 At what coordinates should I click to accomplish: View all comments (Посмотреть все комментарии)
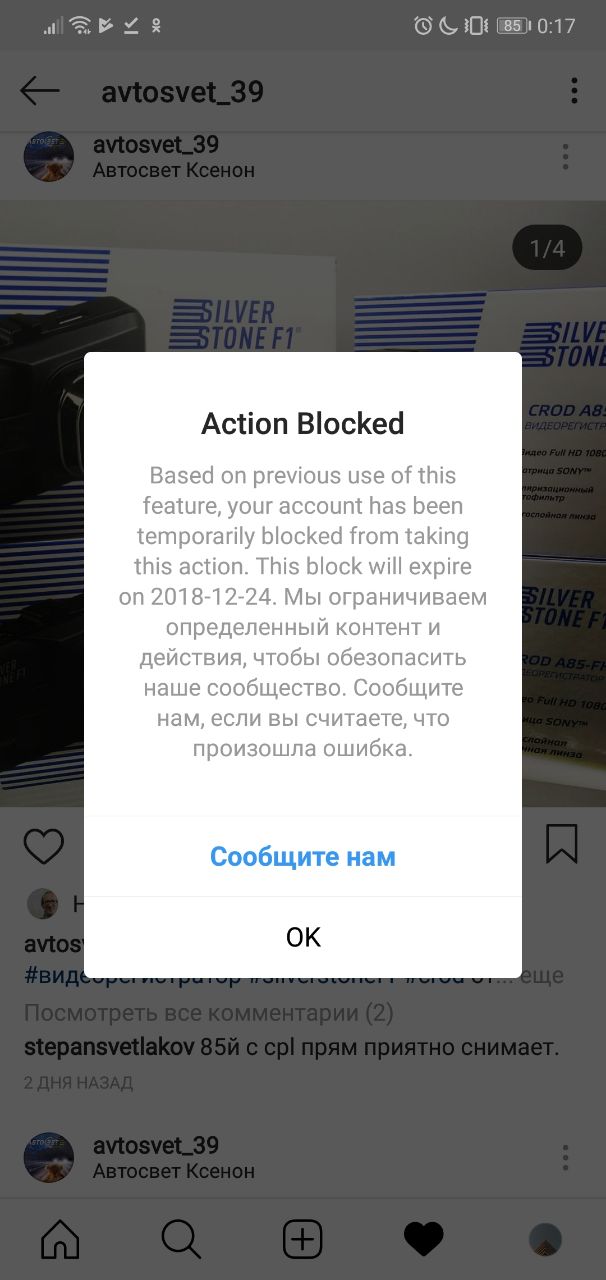[209, 1013]
